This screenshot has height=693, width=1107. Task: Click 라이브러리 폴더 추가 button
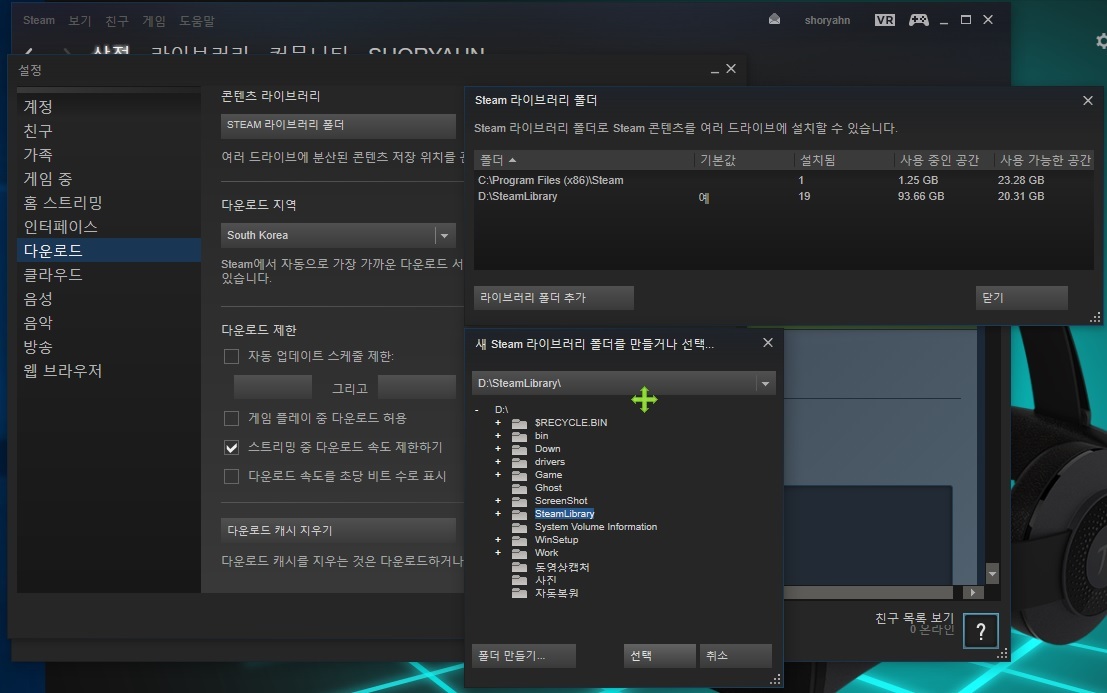(554, 298)
